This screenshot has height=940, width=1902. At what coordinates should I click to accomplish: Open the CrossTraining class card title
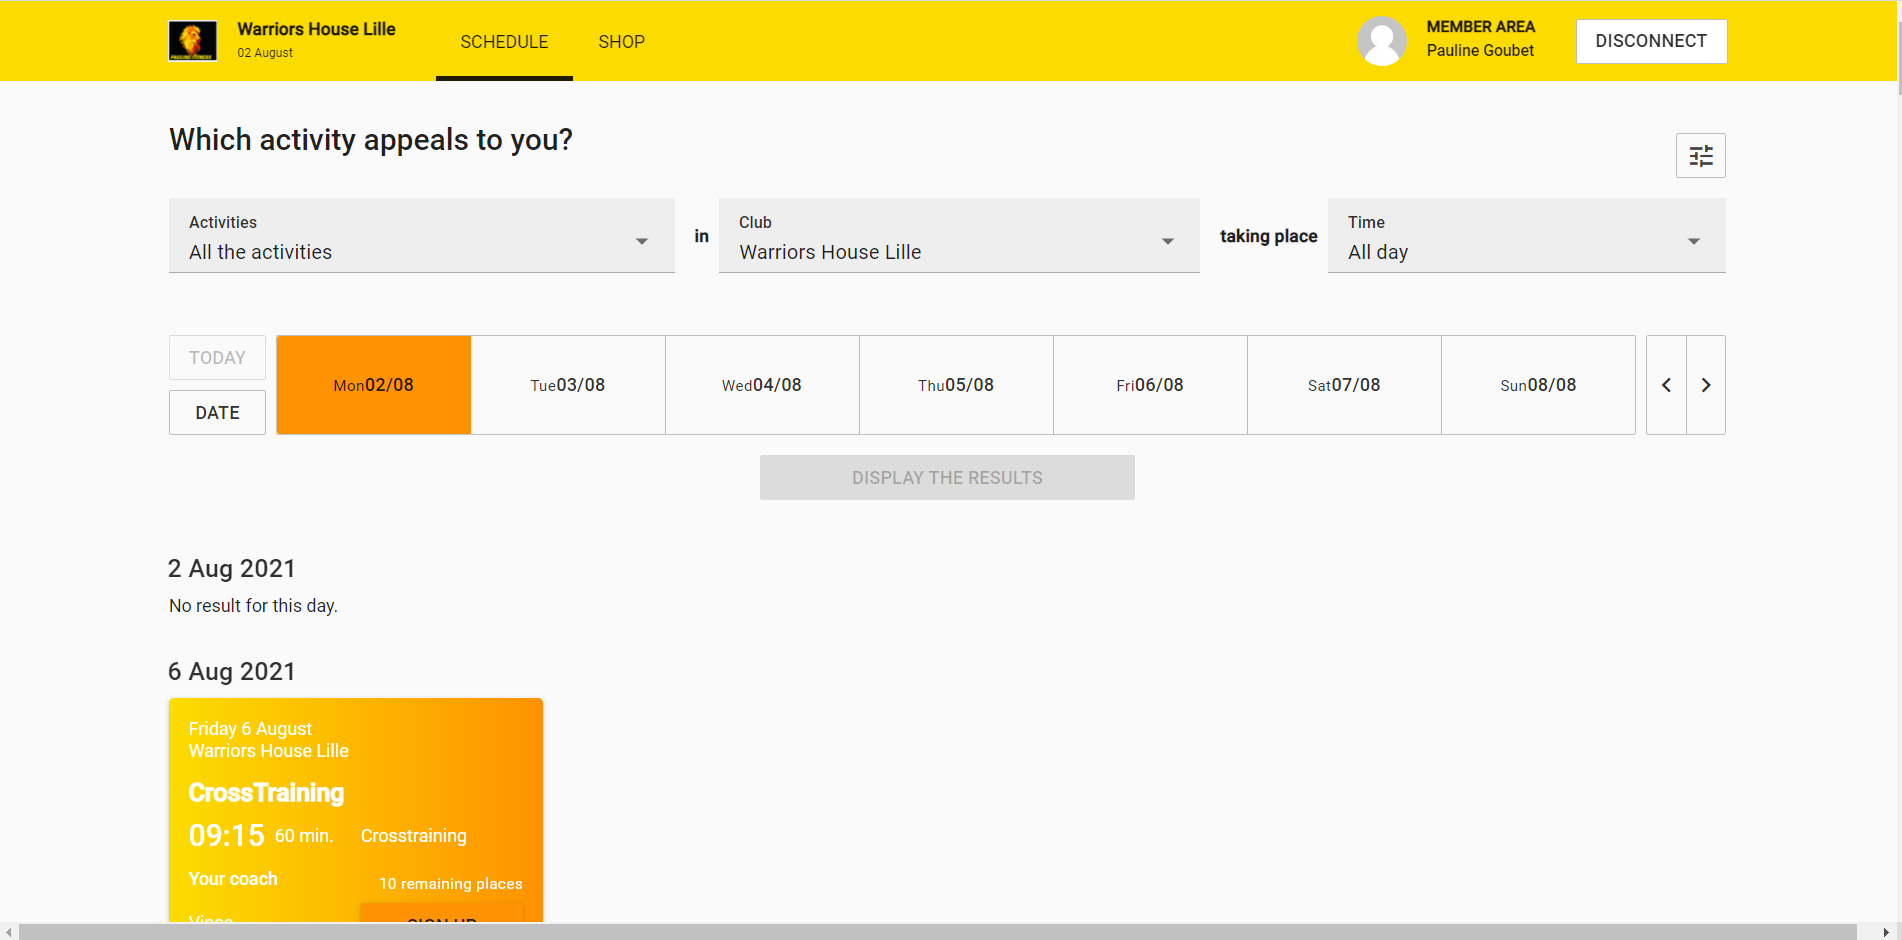click(x=266, y=793)
